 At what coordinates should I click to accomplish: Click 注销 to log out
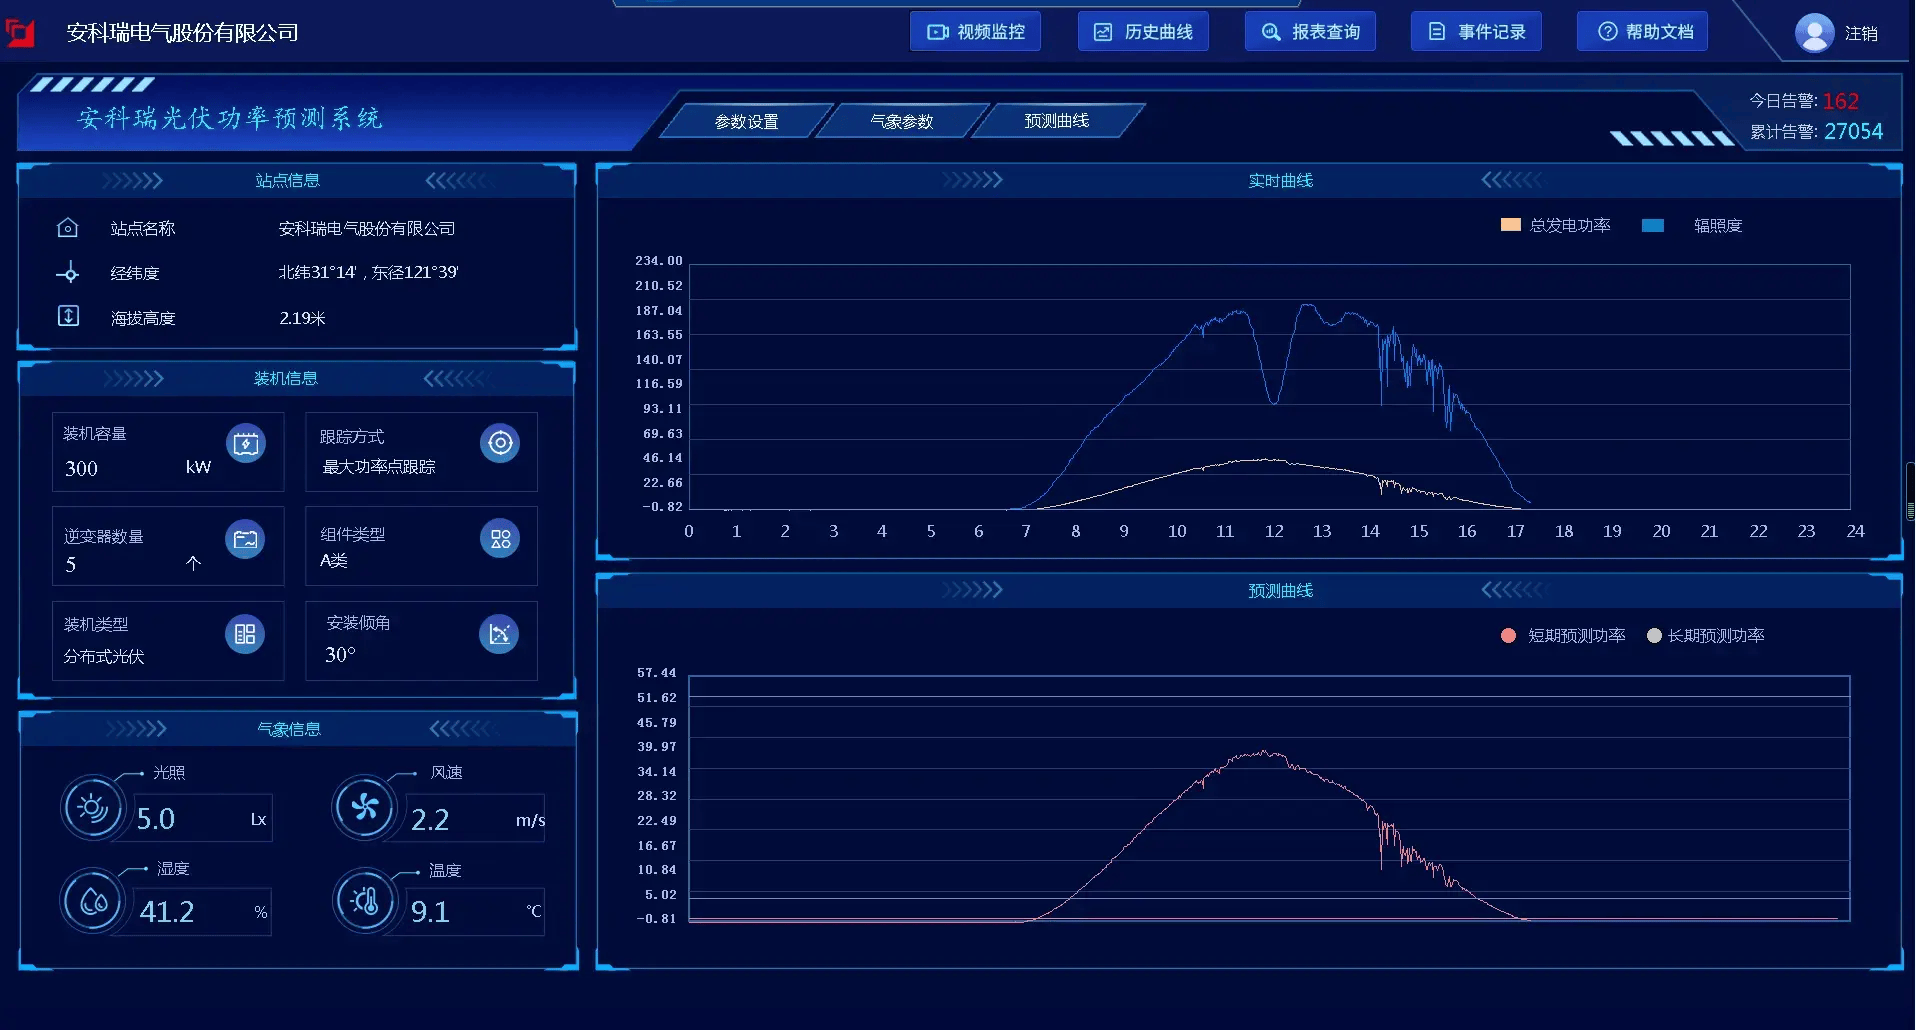click(1861, 34)
